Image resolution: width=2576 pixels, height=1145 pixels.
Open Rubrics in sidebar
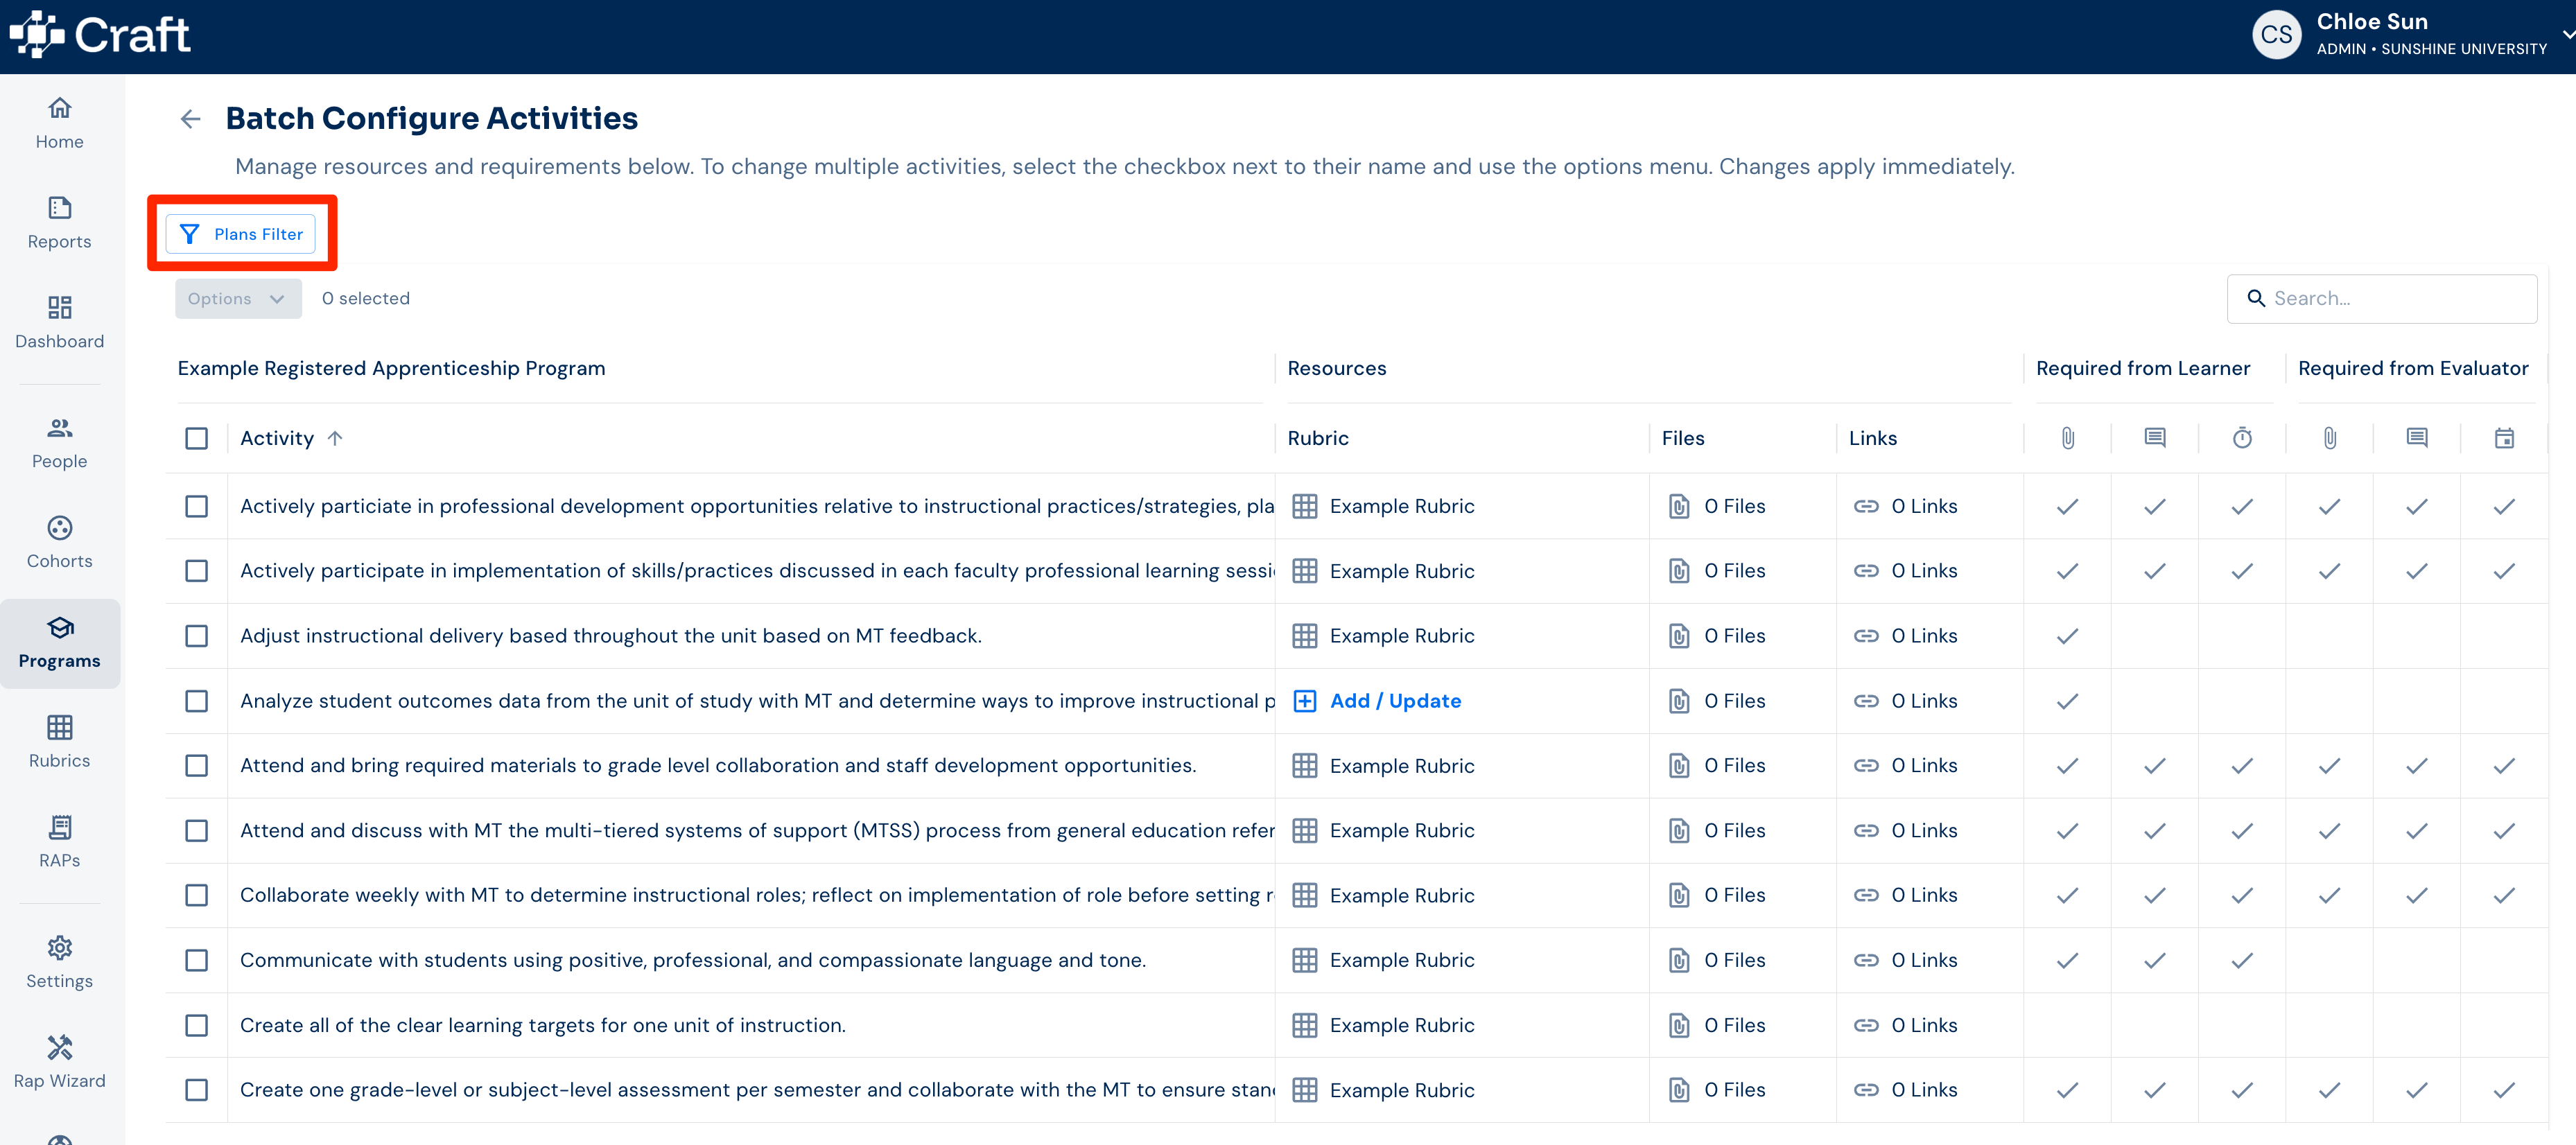click(x=60, y=742)
